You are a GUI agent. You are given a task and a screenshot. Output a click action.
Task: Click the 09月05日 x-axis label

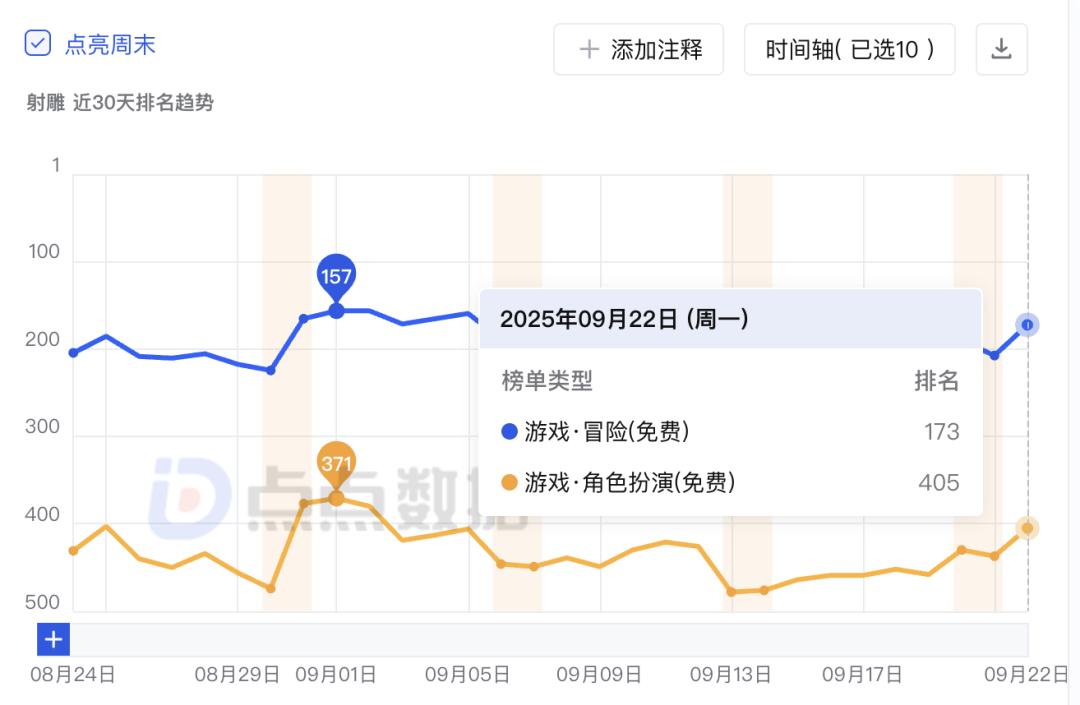[x=467, y=675]
